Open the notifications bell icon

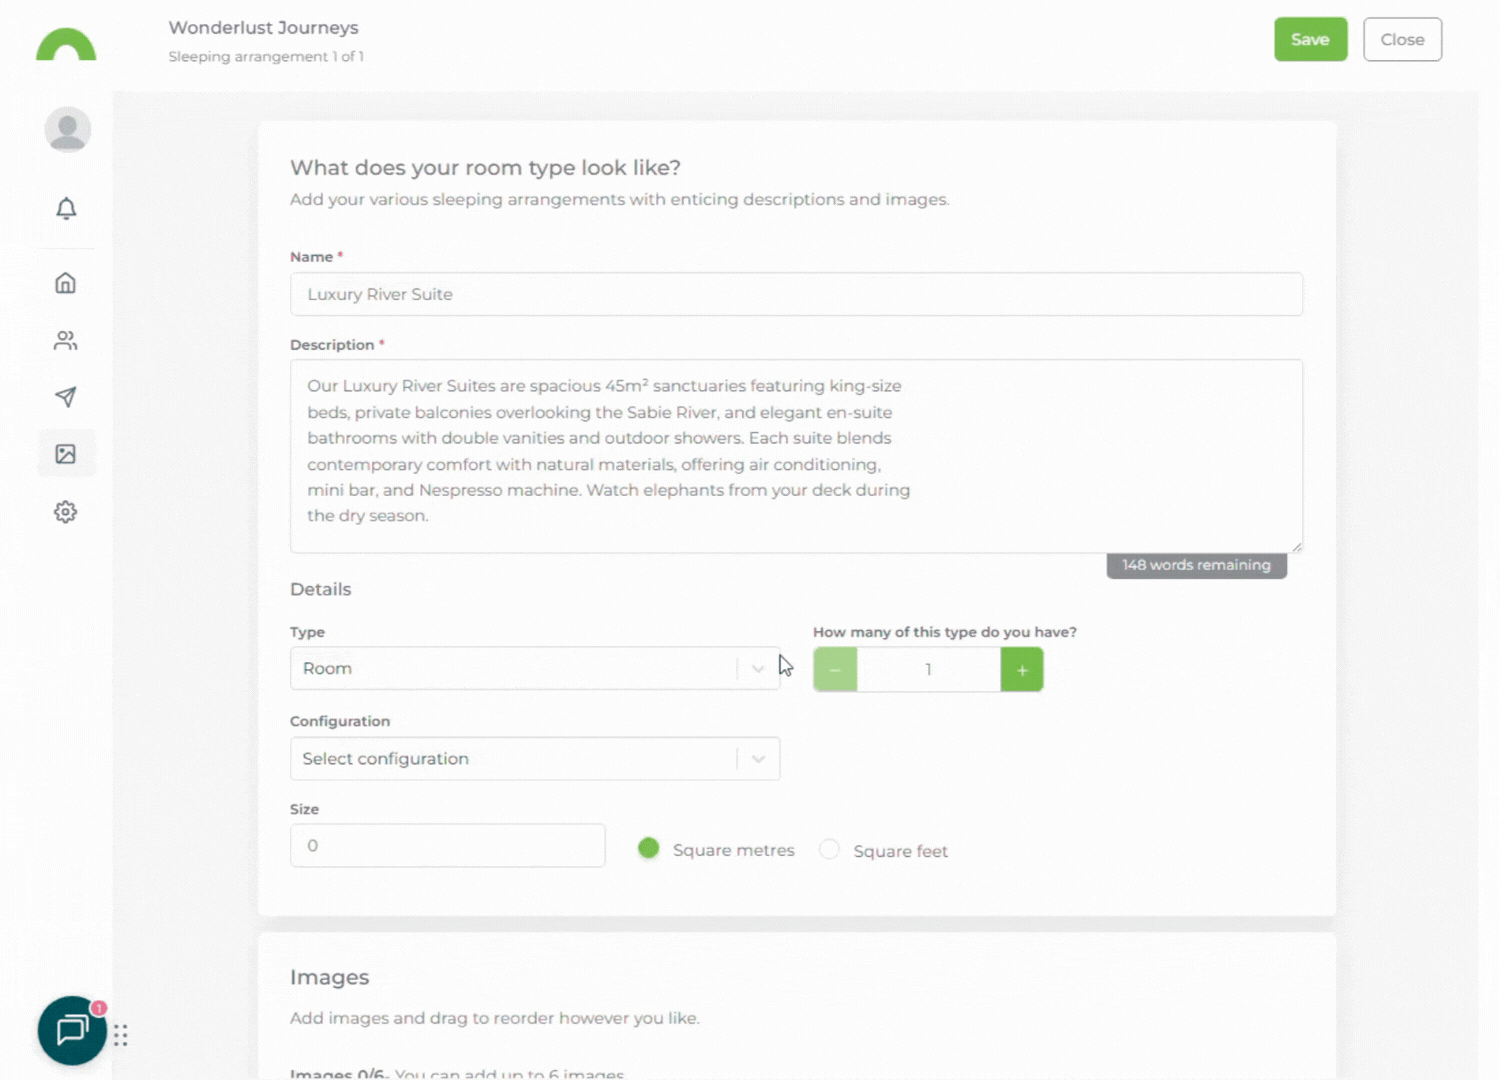66,208
